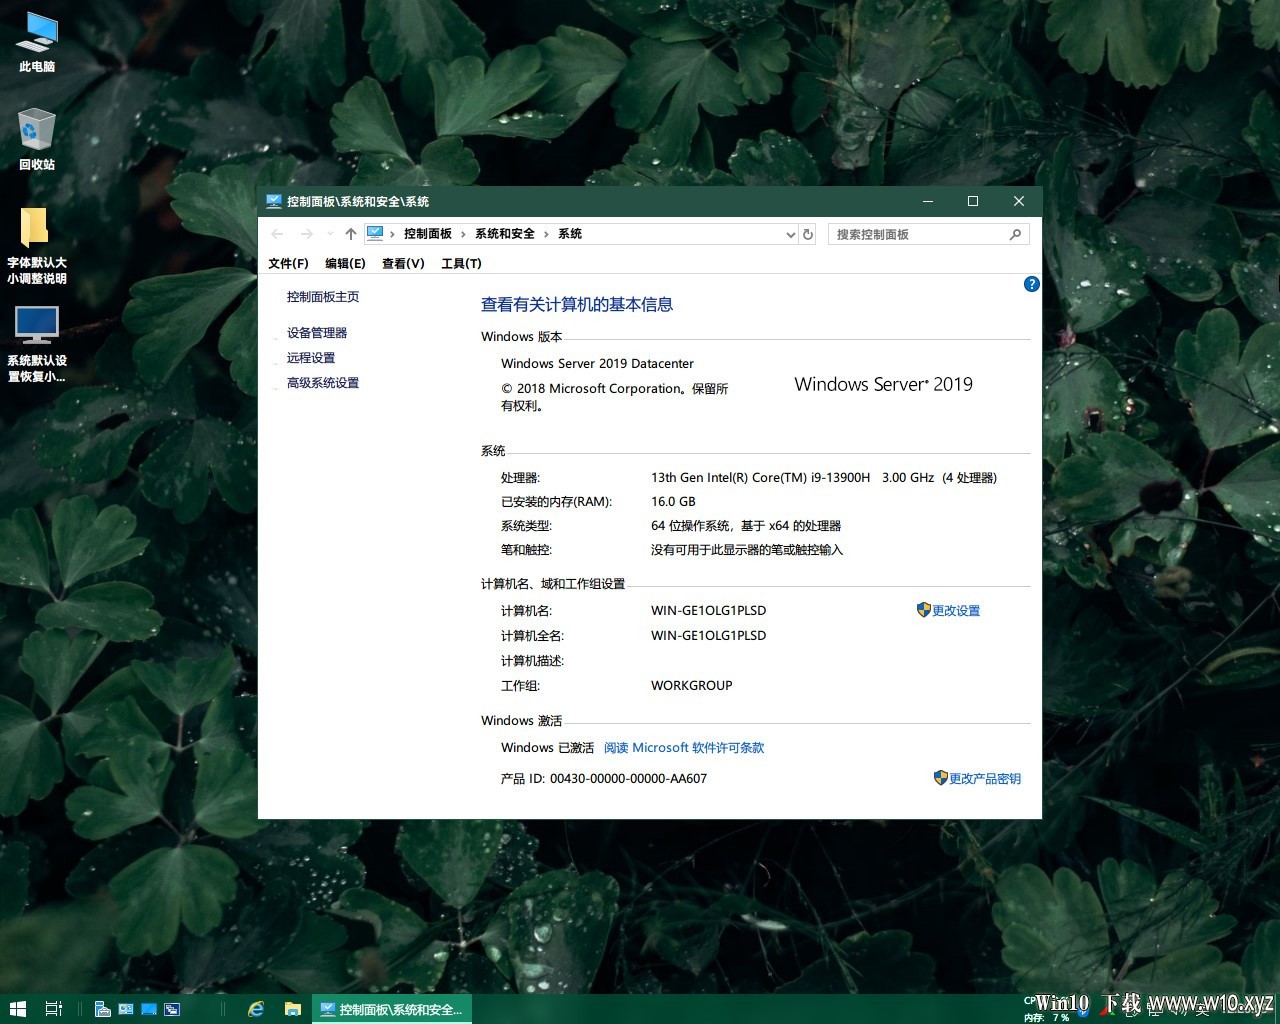The width and height of the screenshot is (1280, 1024).
Task: Open the 工具(T) menu
Action: (x=461, y=263)
